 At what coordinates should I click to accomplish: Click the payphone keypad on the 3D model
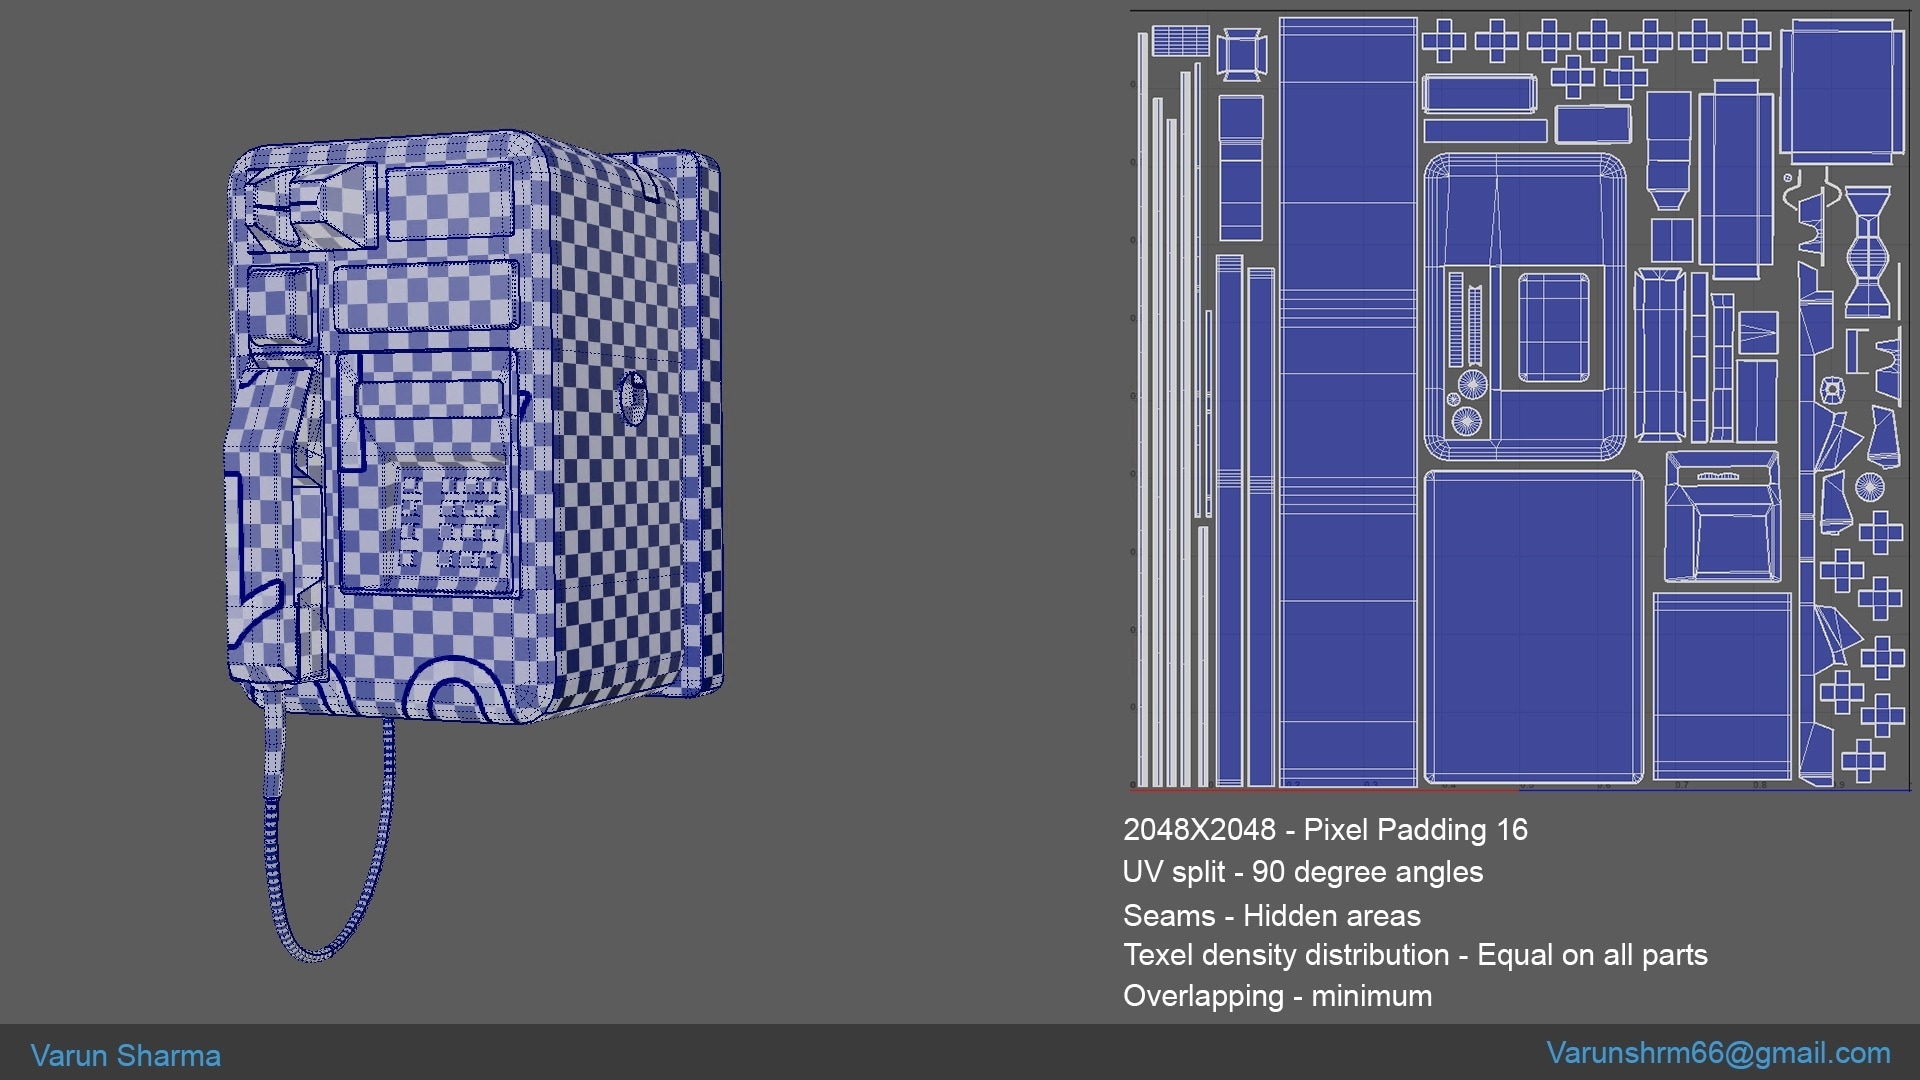pyautogui.click(x=450, y=523)
